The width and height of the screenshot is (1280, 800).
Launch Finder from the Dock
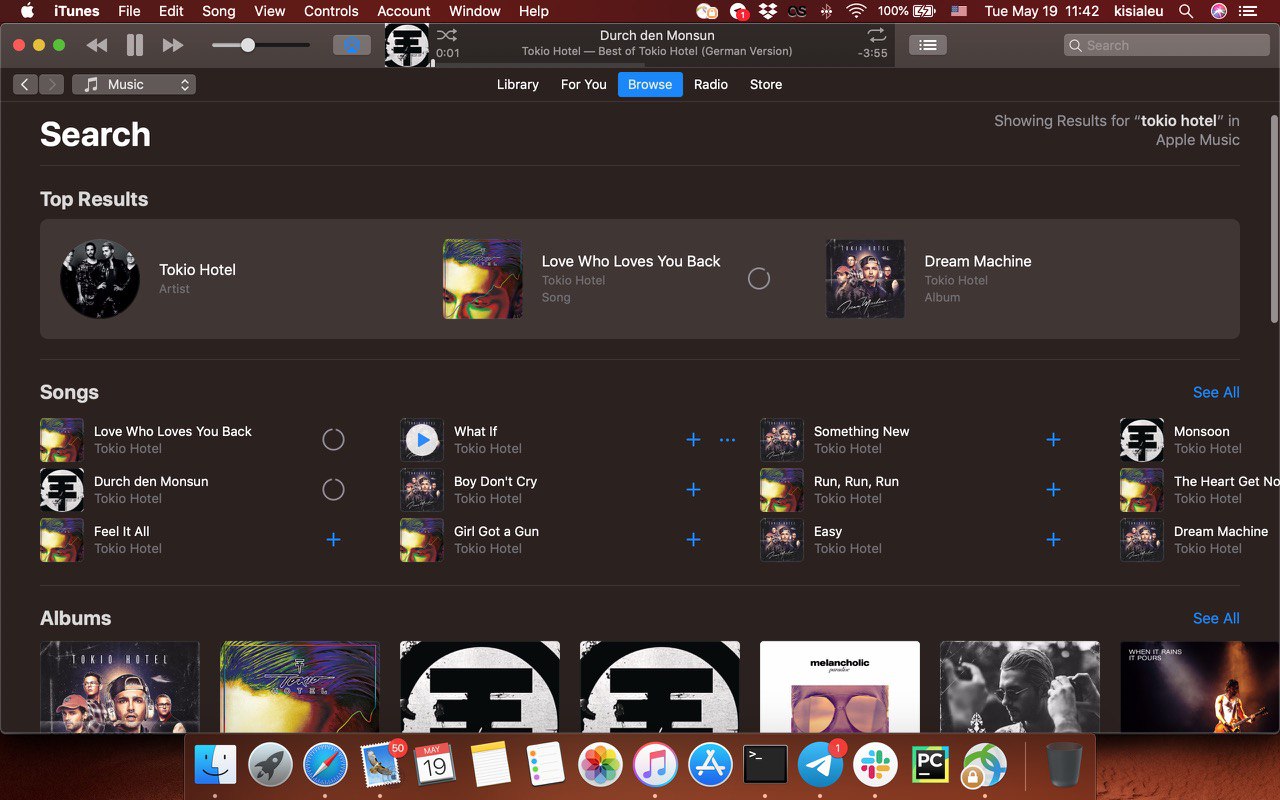(x=215, y=765)
